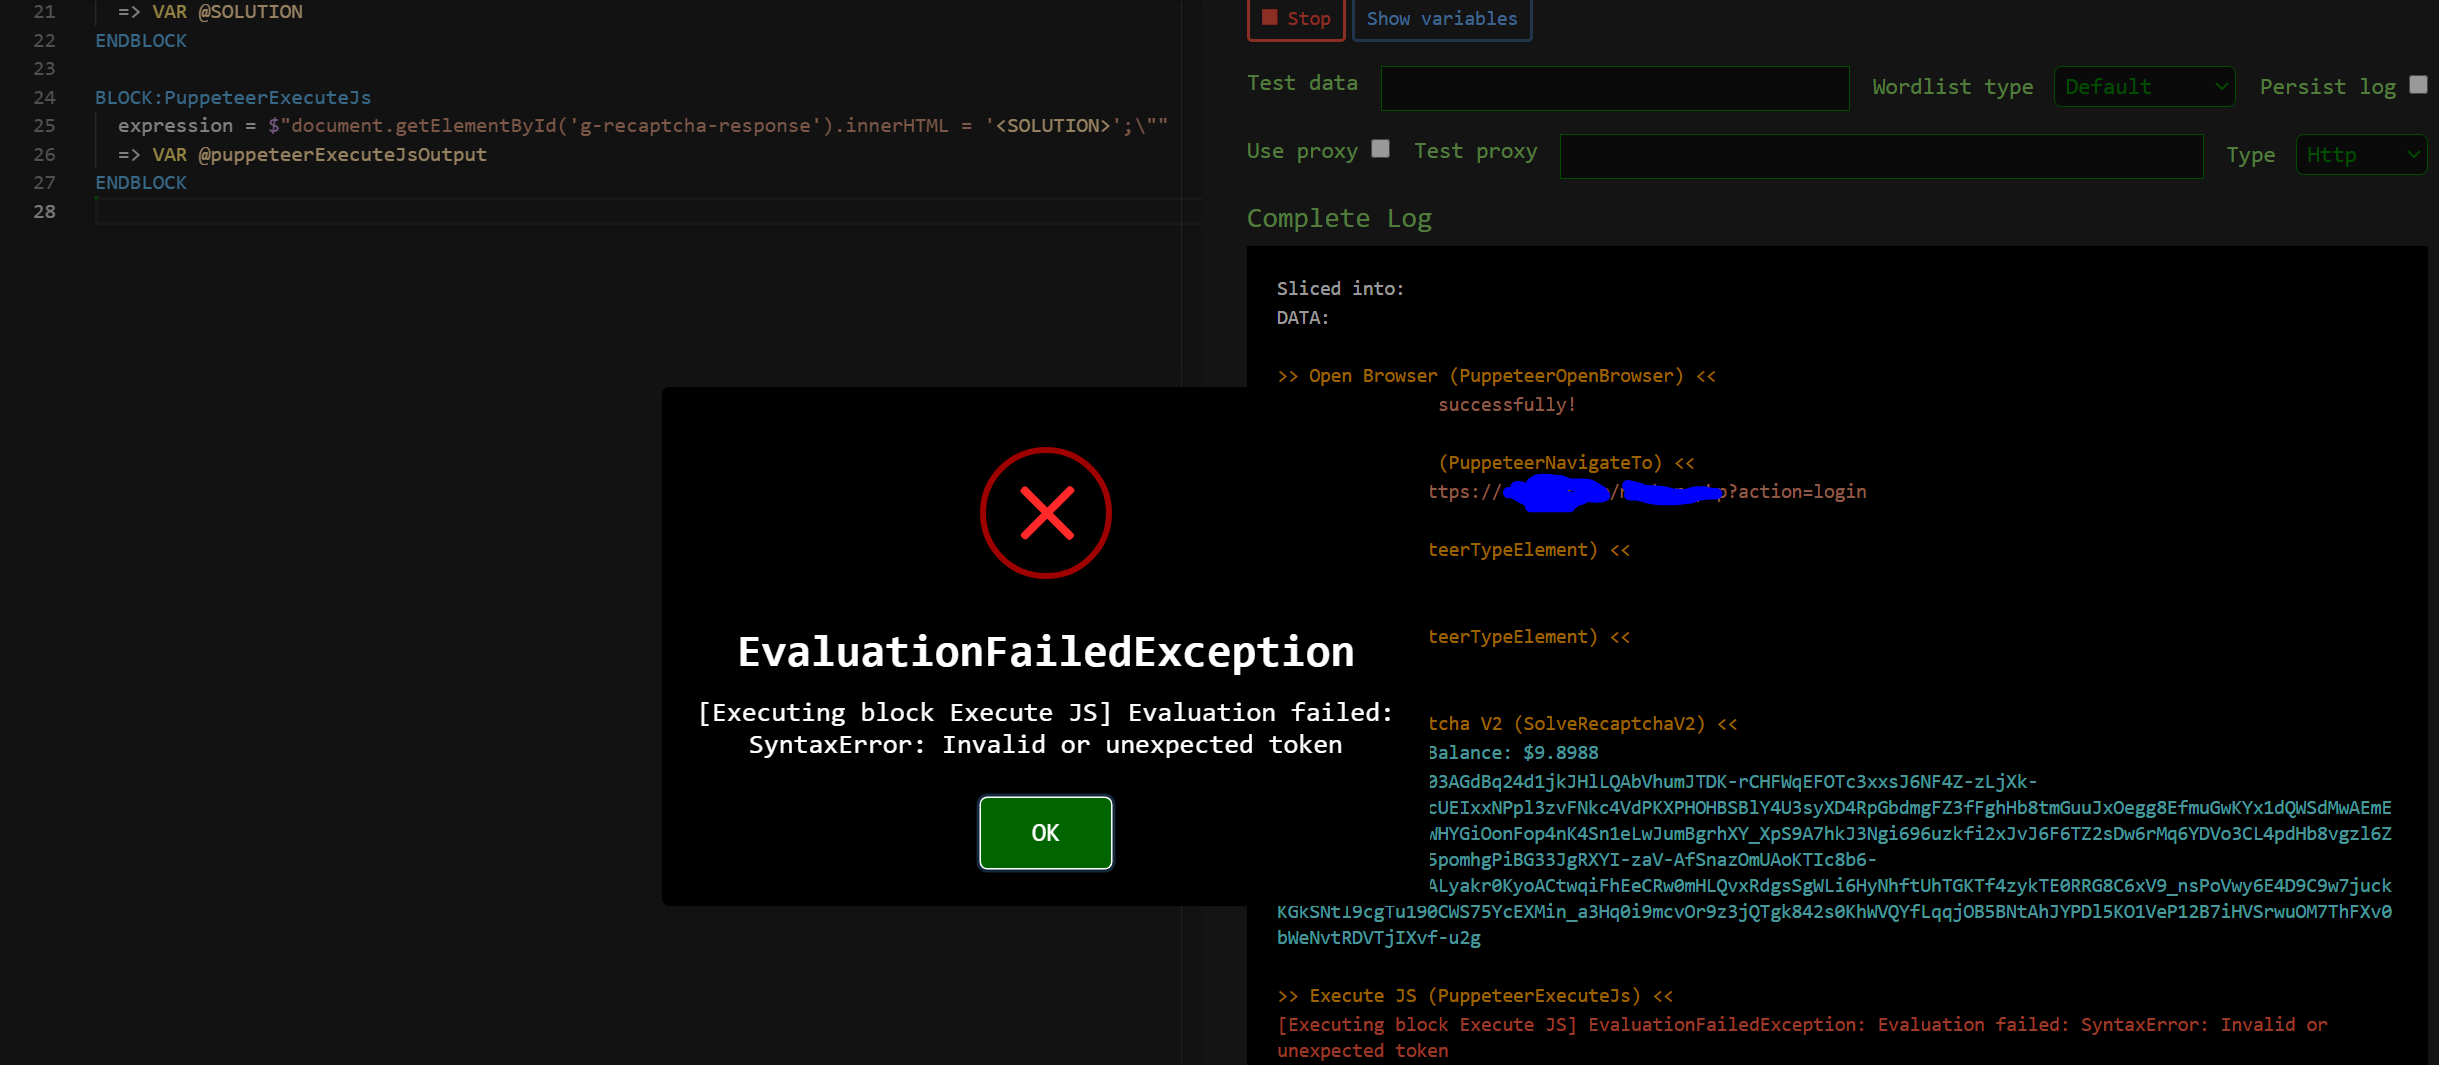The height and width of the screenshot is (1065, 2439).
Task: Click BLOCK:PuppeteerExecuteJs on line 24
Action: coord(233,97)
